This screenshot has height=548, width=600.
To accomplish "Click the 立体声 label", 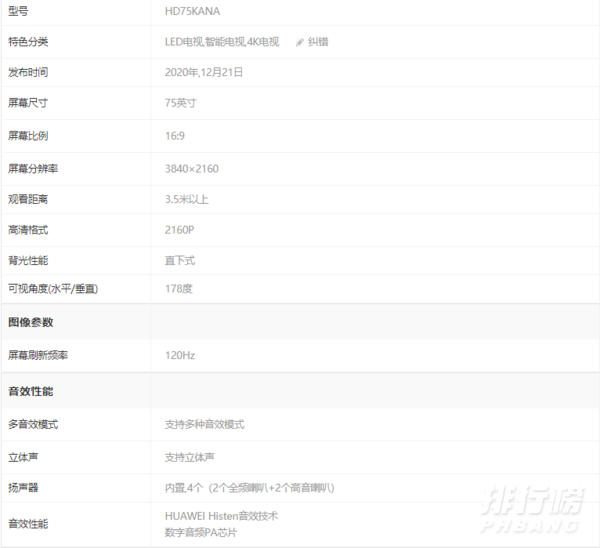I will [23, 457].
